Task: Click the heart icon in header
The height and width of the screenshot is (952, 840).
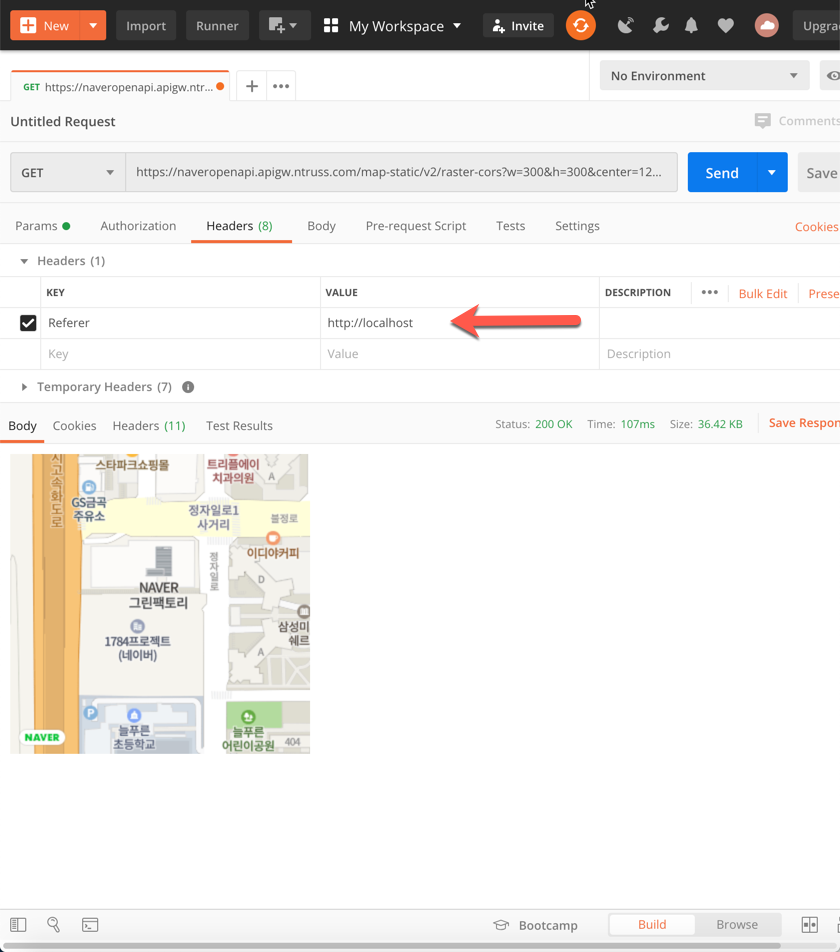Action: click(725, 26)
